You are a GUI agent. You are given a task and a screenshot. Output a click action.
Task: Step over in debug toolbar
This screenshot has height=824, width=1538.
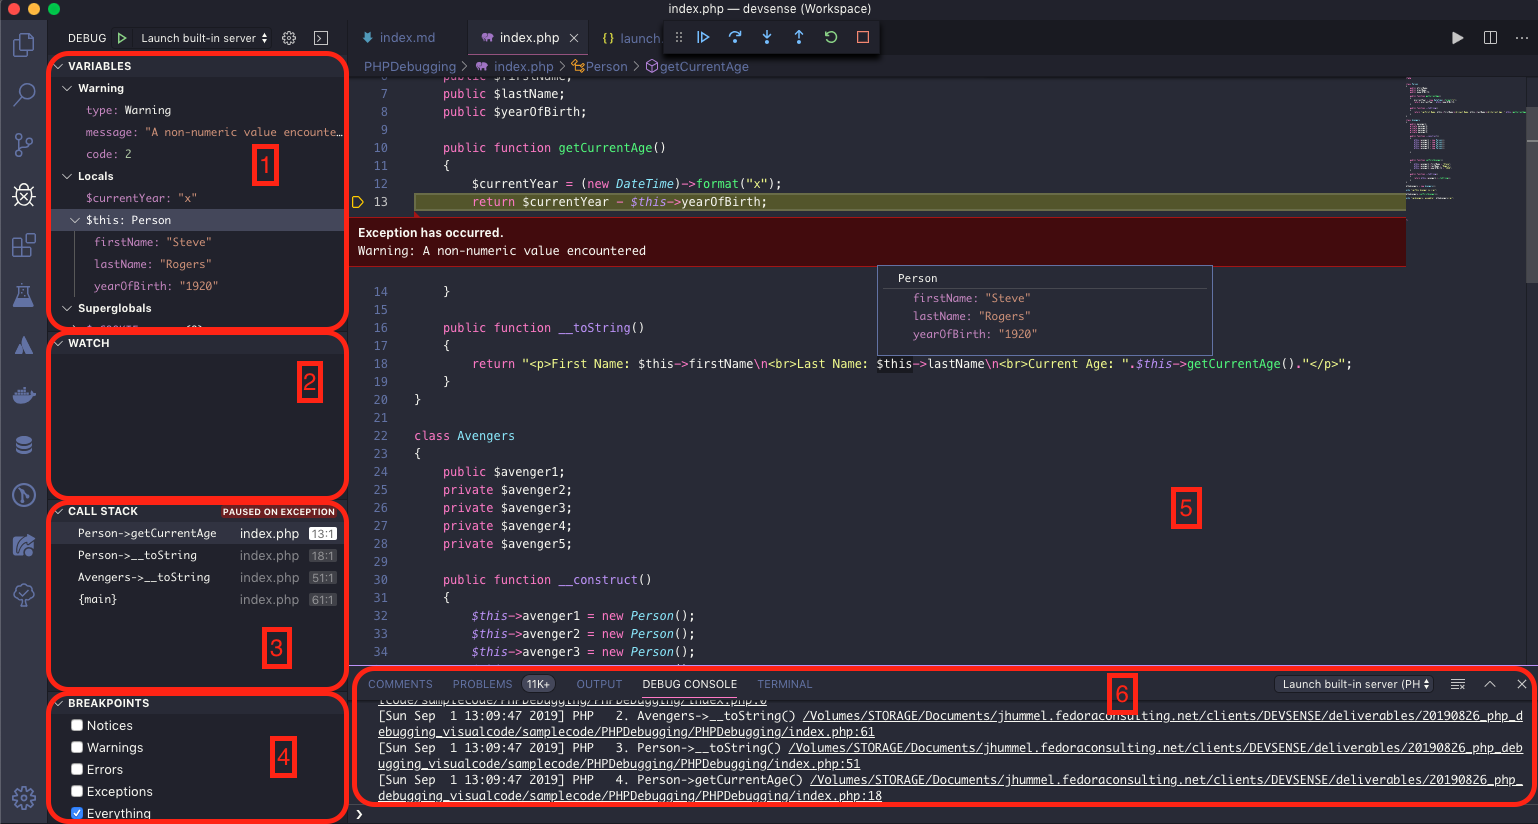point(735,37)
